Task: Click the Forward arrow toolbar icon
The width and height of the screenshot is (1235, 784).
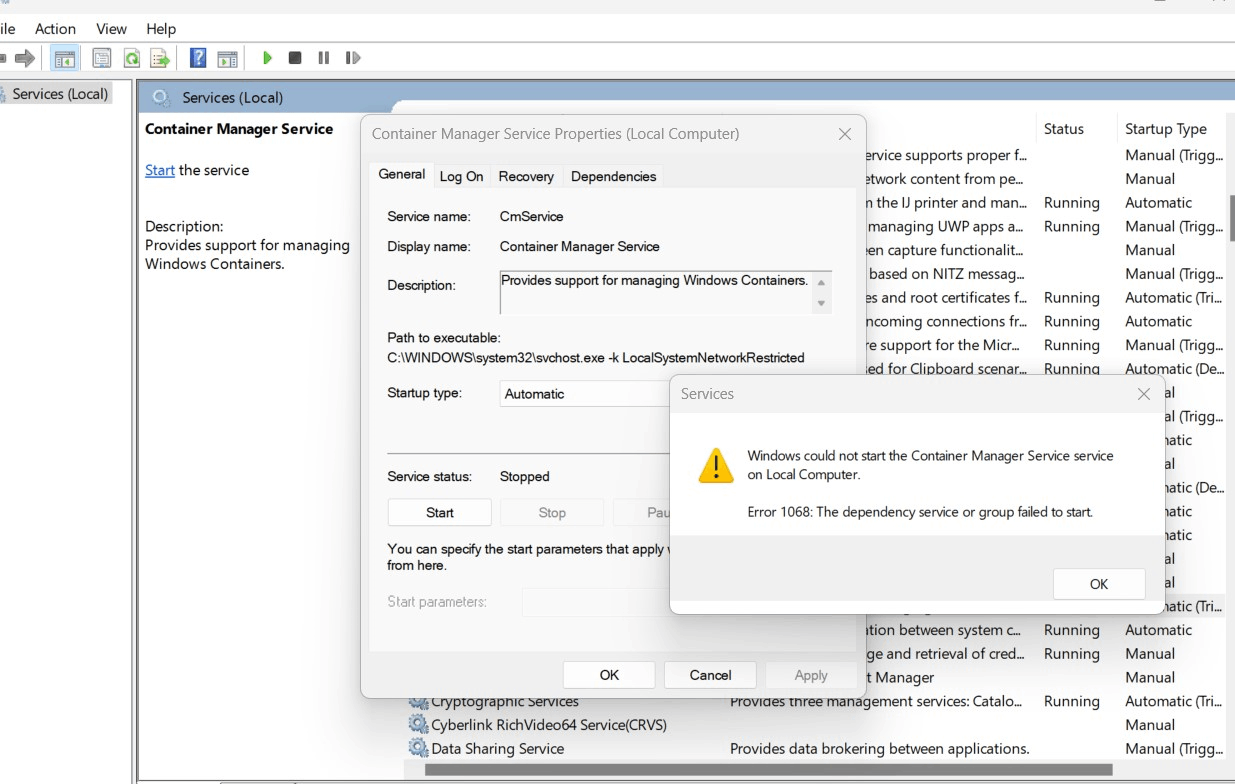Action: (25, 58)
